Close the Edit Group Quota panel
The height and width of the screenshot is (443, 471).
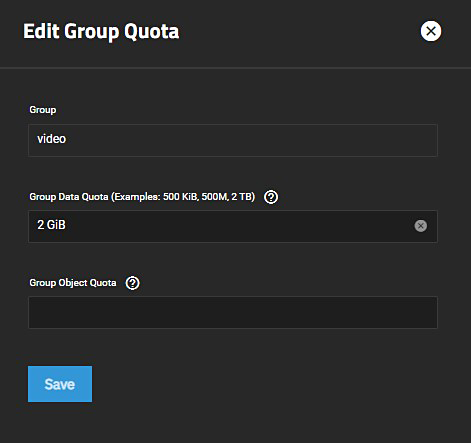tap(431, 31)
